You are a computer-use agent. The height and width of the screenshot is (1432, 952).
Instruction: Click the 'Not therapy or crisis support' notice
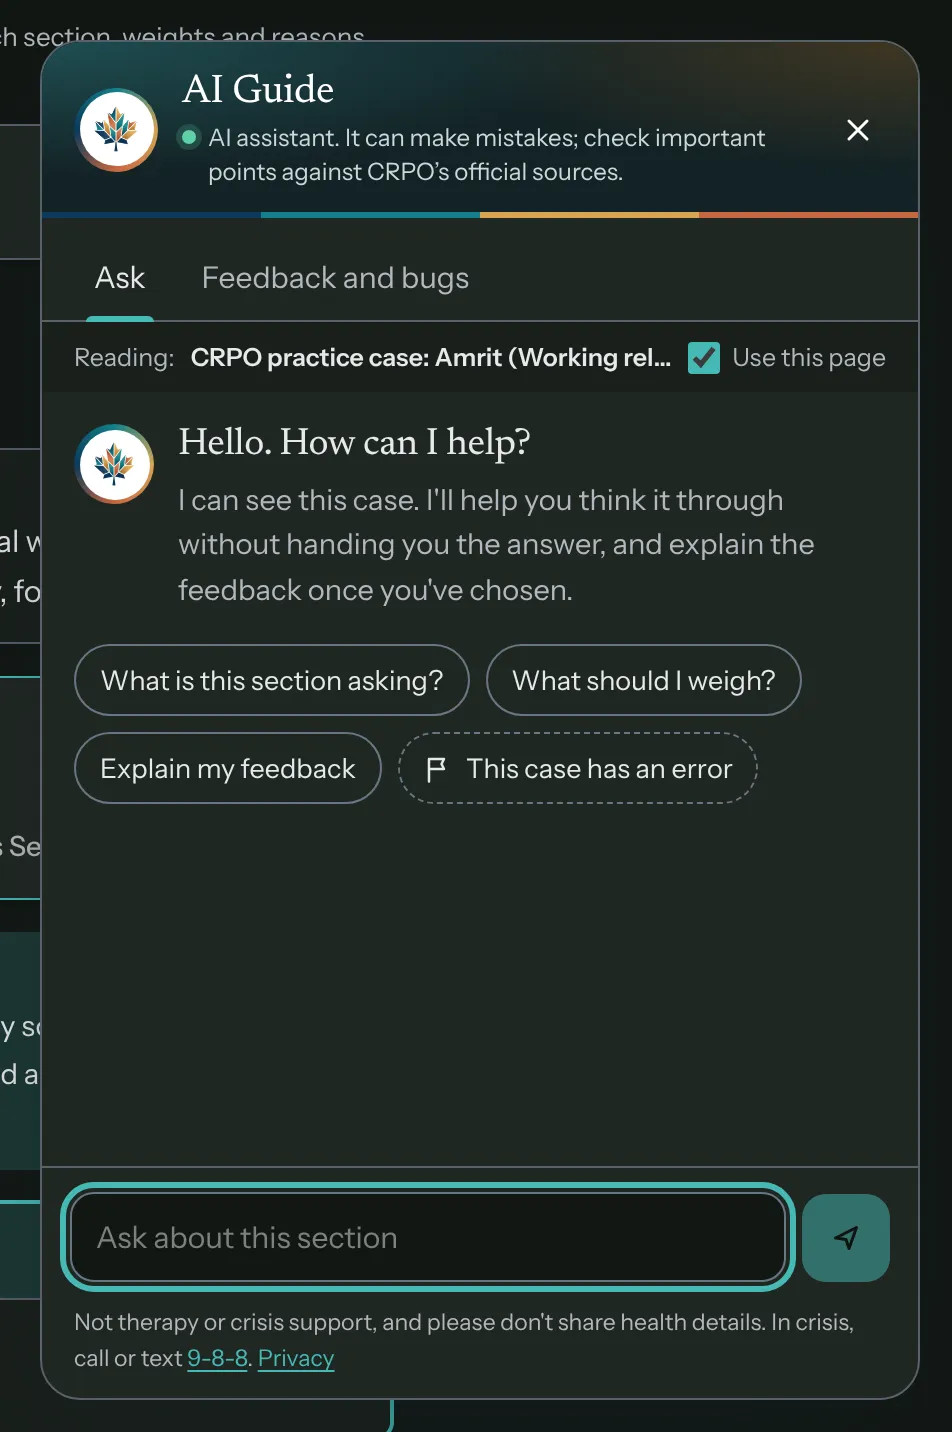[x=464, y=1340]
